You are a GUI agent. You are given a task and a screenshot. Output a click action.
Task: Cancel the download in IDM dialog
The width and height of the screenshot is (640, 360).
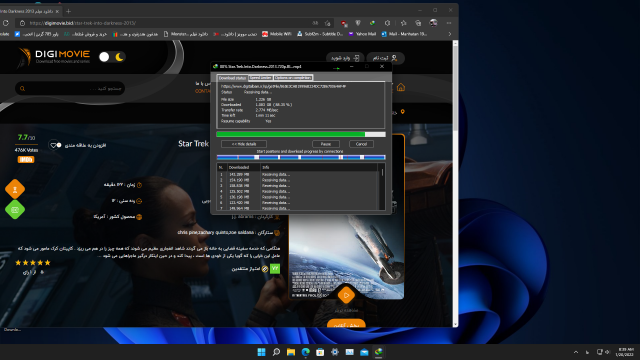(361, 144)
